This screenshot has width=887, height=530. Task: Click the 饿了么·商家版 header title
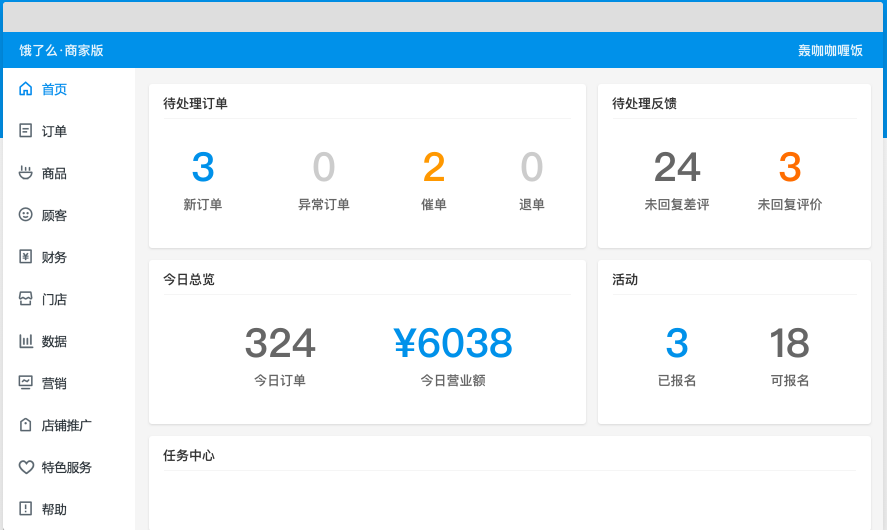(x=62, y=50)
